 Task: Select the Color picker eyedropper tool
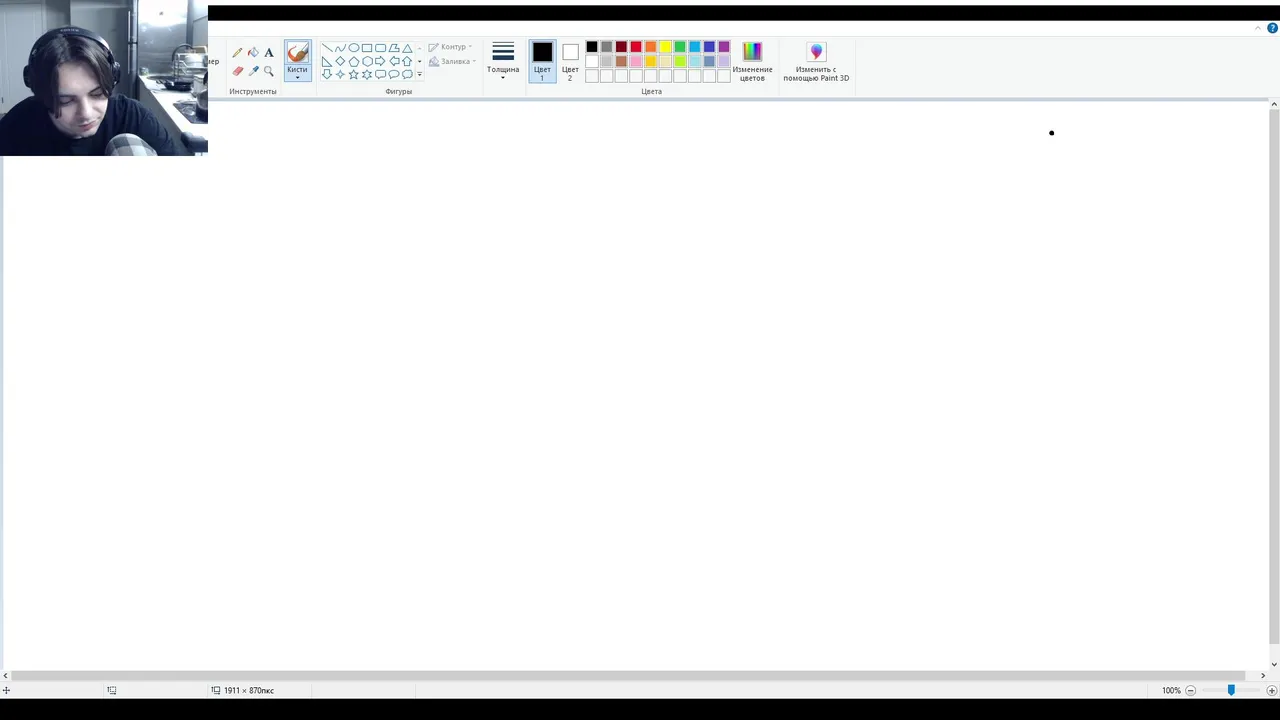[x=253, y=71]
